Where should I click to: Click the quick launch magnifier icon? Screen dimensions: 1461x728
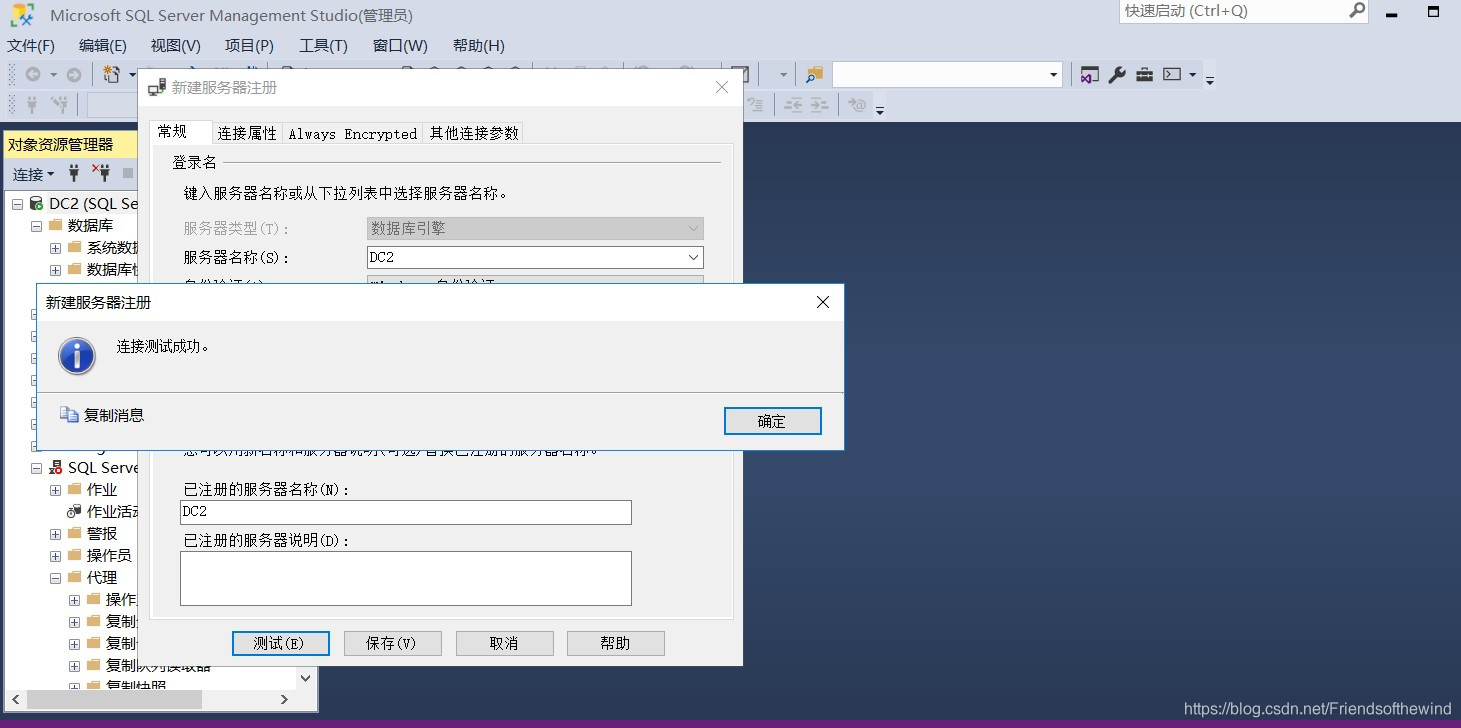[1357, 10]
